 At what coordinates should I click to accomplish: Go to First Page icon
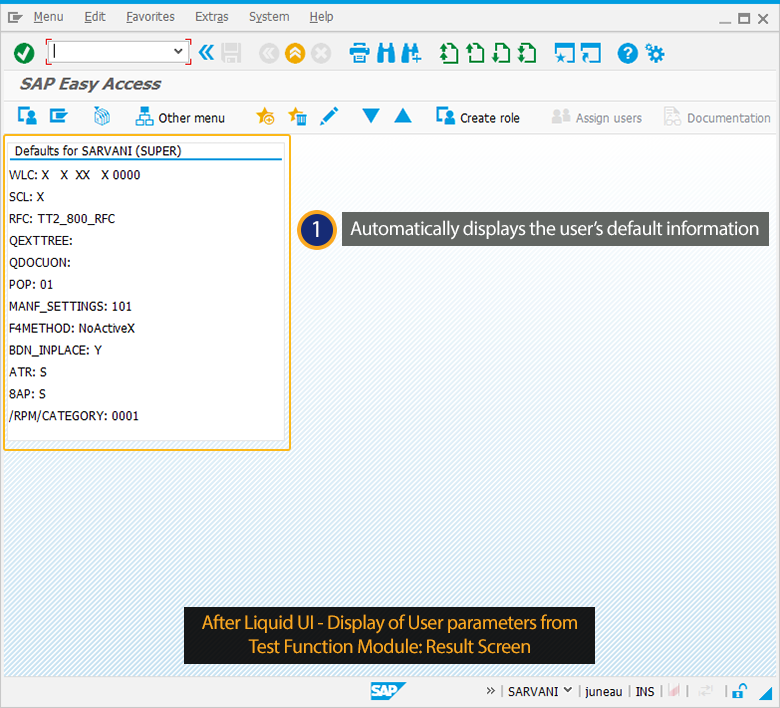[449, 53]
